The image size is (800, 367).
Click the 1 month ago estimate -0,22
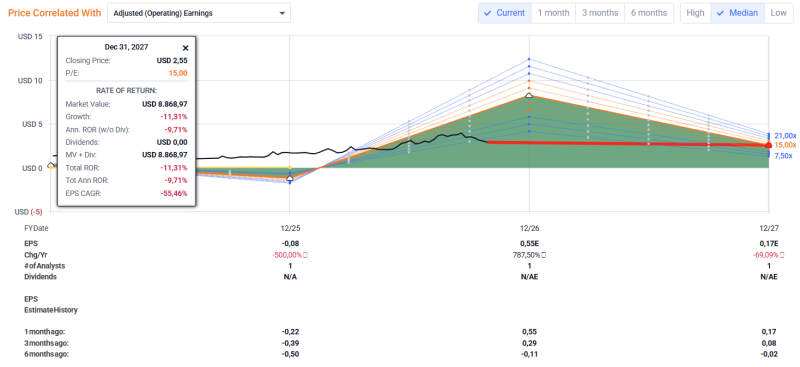point(290,332)
